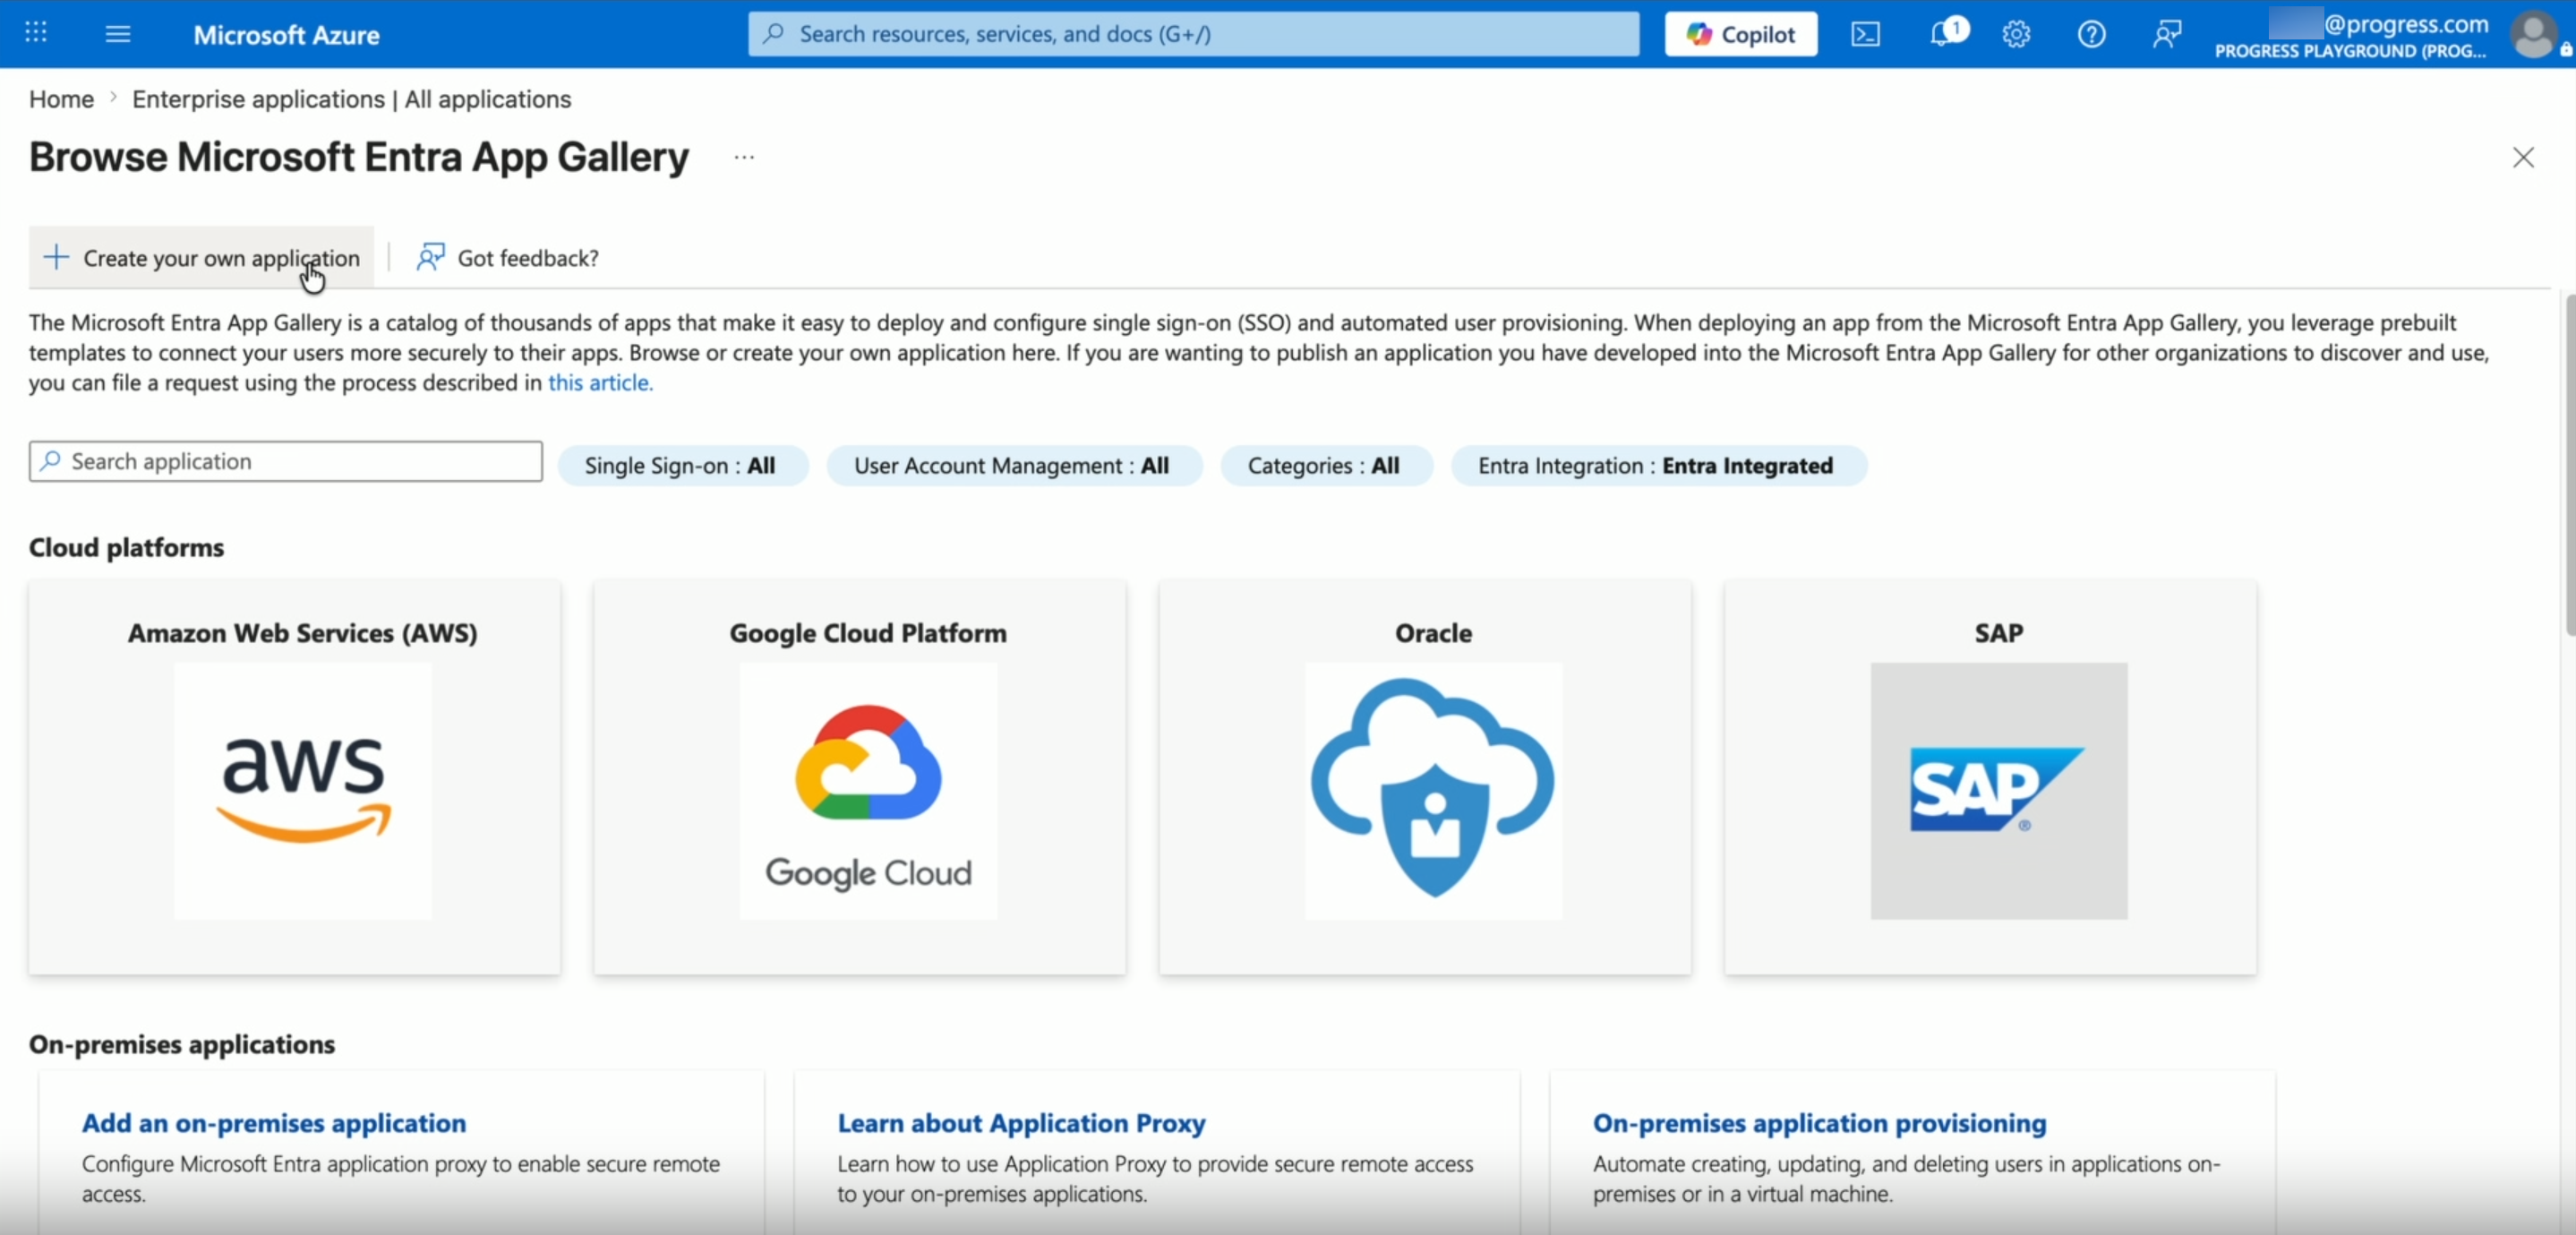Open the portal hamburger menu

click(x=118, y=34)
